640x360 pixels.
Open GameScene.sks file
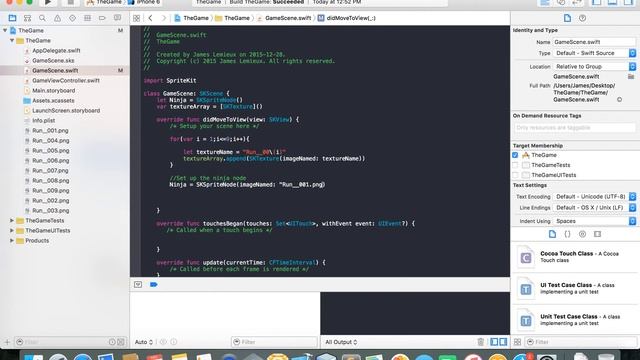(53, 60)
